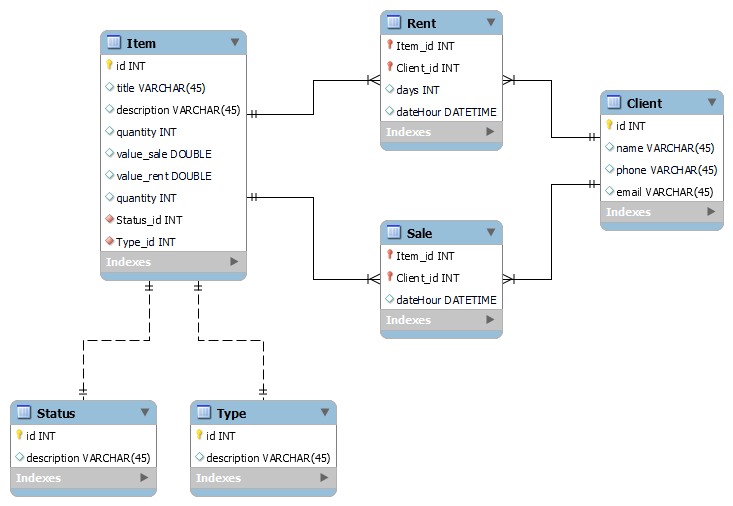The height and width of the screenshot is (506, 733).
Task: Click primary key icon of Status id
Action: [x=19, y=434]
